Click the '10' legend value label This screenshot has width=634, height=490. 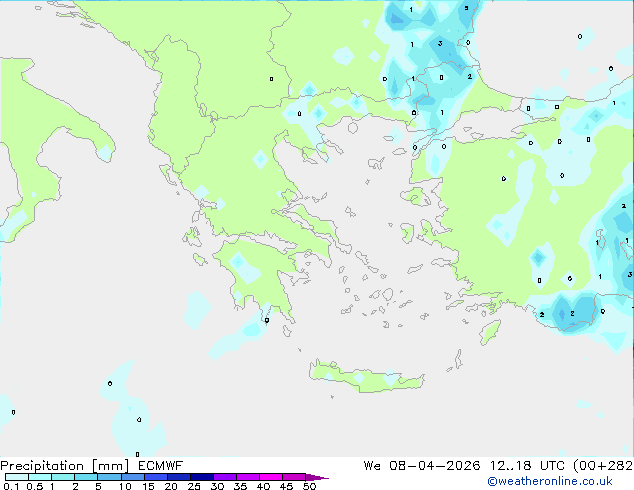[x=125, y=486]
